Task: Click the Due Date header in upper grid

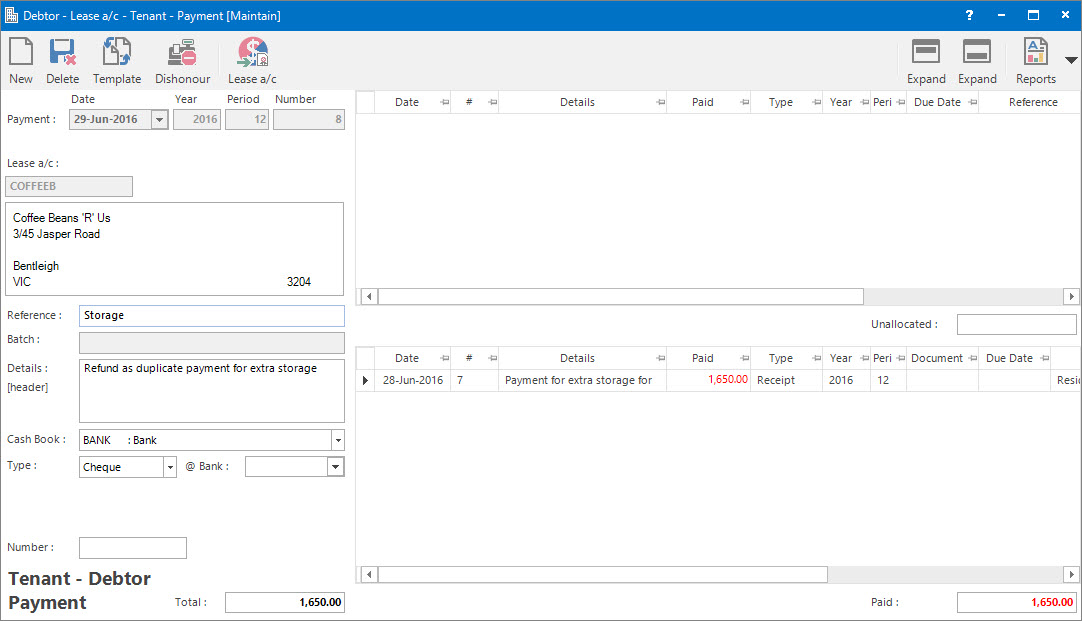Action: coord(937,102)
